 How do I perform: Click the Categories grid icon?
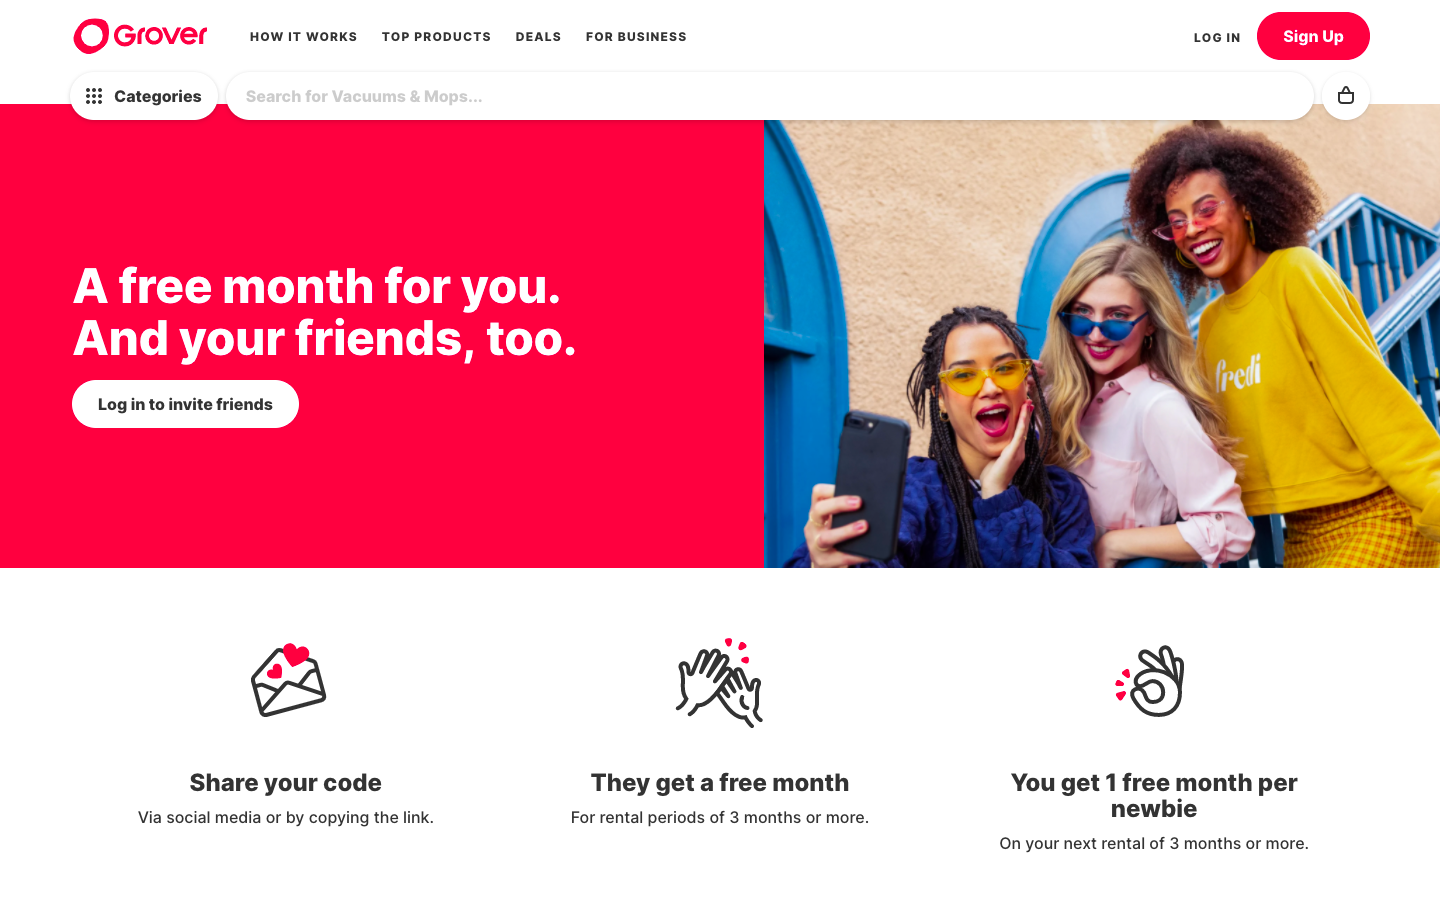[x=94, y=96]
